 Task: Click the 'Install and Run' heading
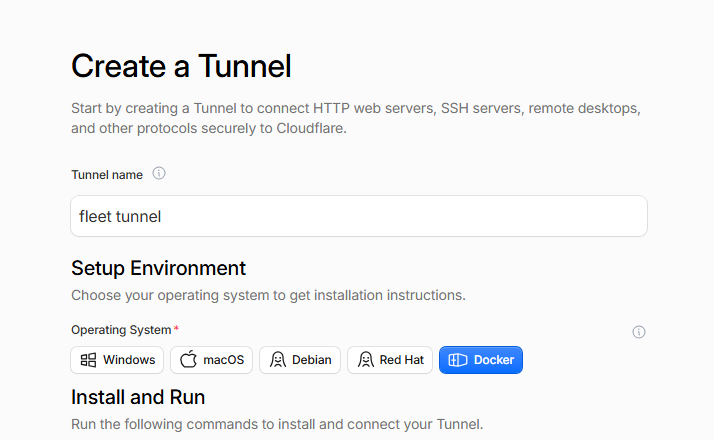tap(138, 397)
